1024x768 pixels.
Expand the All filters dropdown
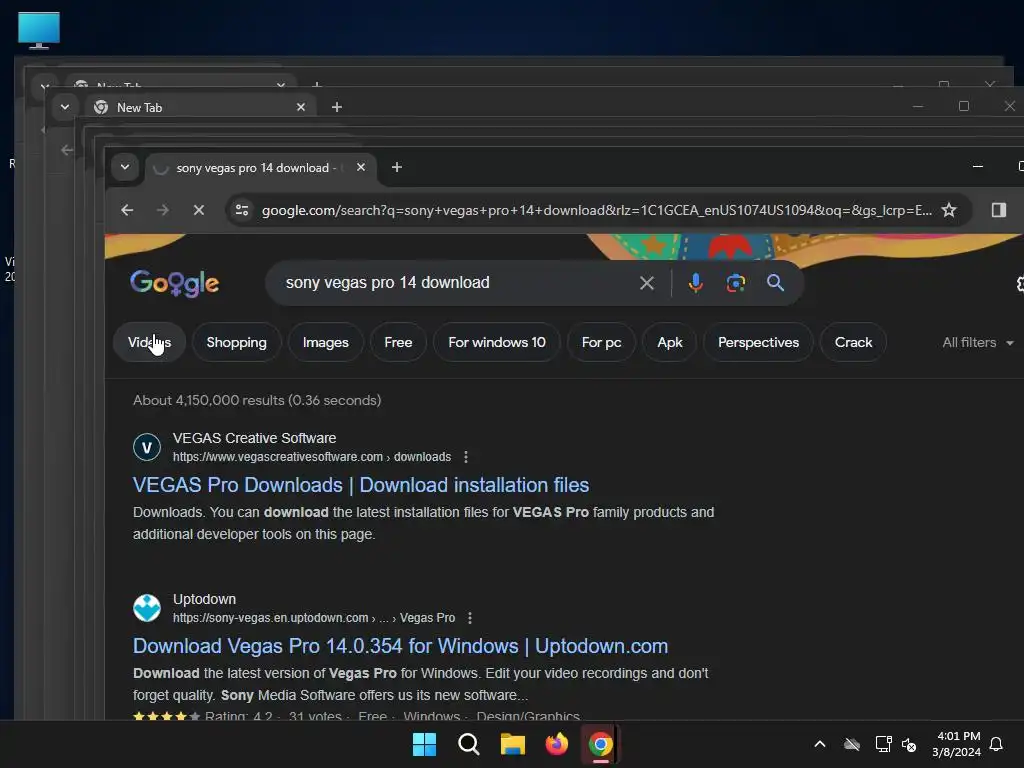978,342
